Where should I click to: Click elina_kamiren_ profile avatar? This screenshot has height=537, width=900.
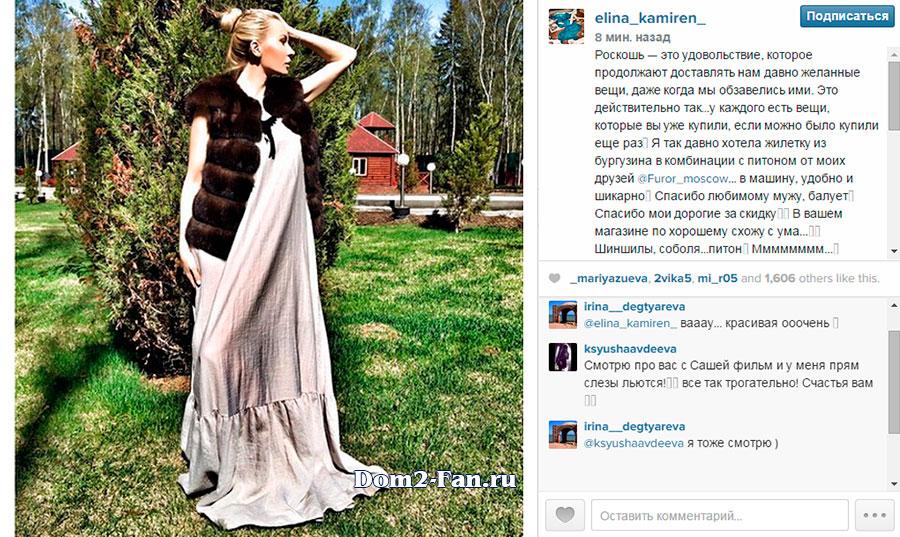566,26
